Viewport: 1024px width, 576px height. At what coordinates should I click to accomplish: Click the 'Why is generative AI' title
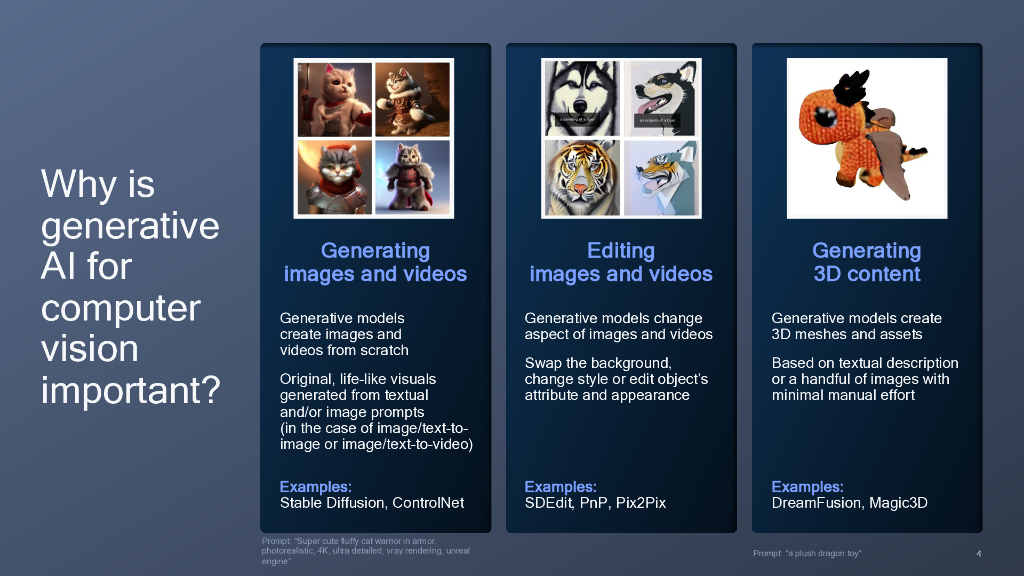(x=131, y=287)
